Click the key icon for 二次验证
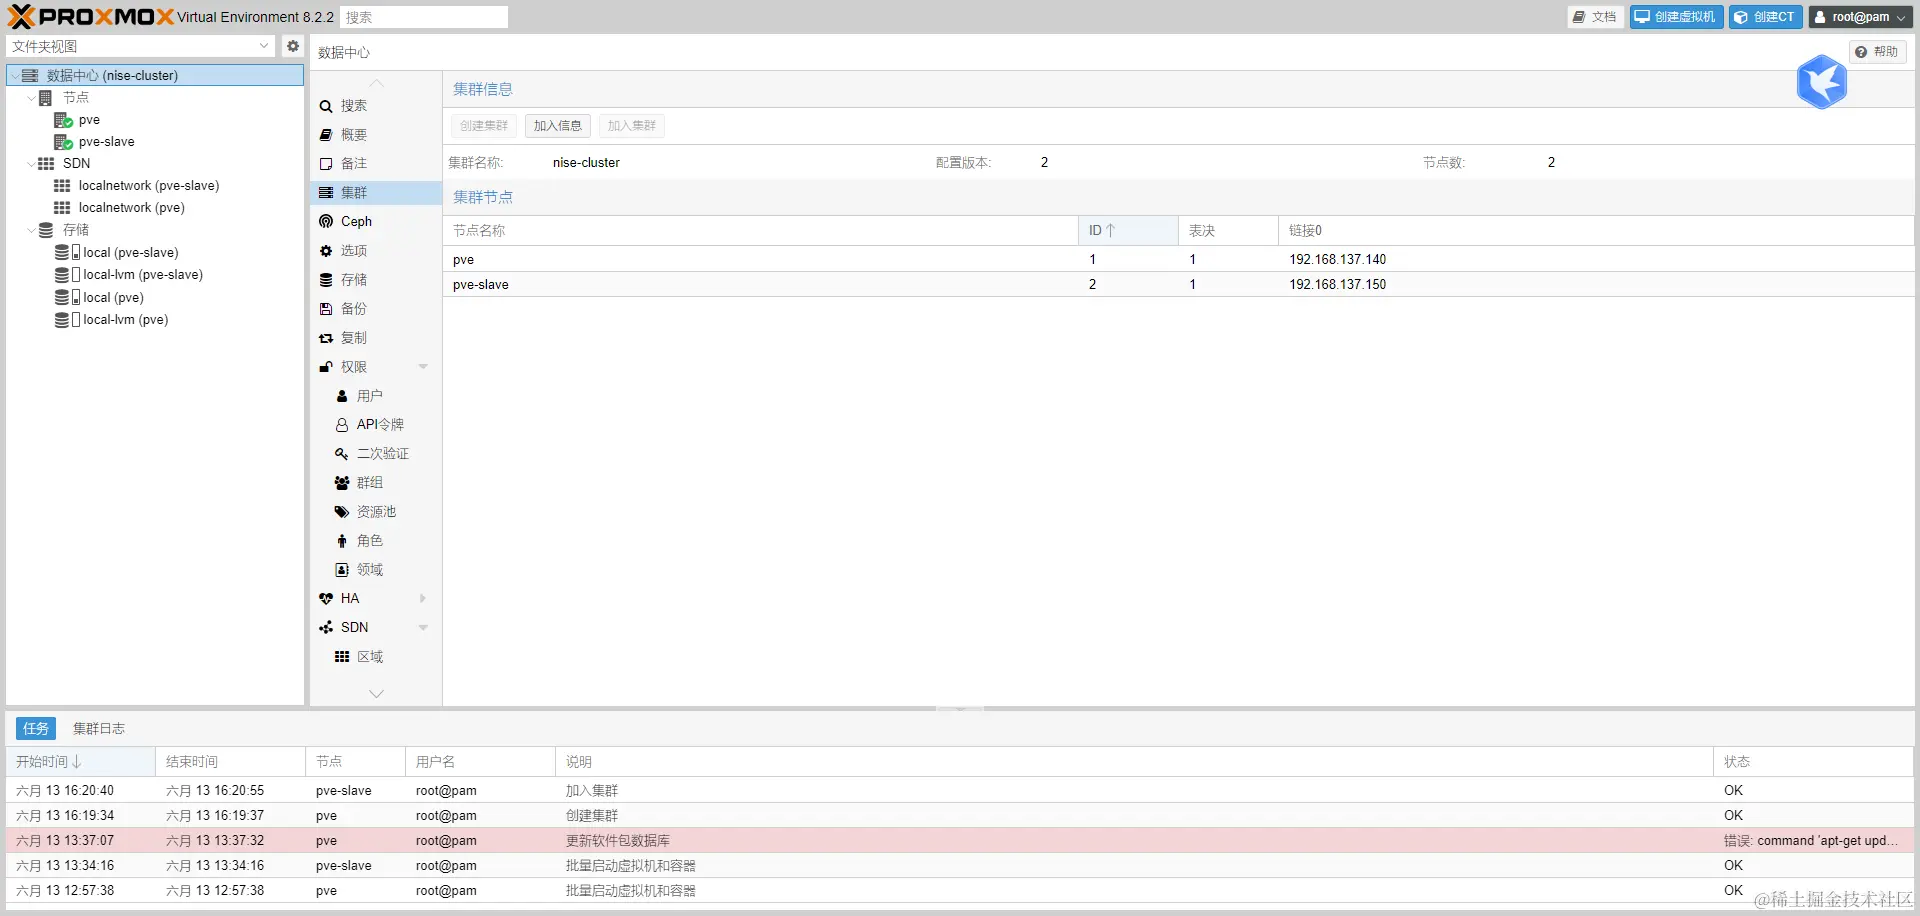Screen dimensions: 1920x916 click(x=342, y=454)
